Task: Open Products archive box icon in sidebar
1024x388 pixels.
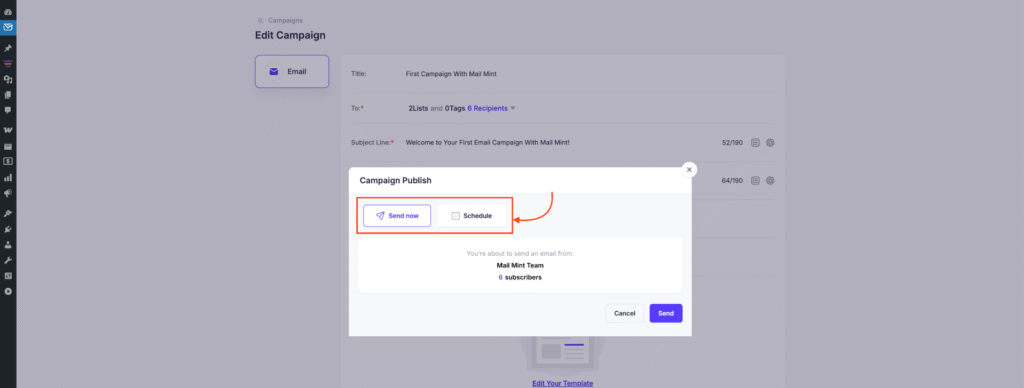Action: [8, 146]
